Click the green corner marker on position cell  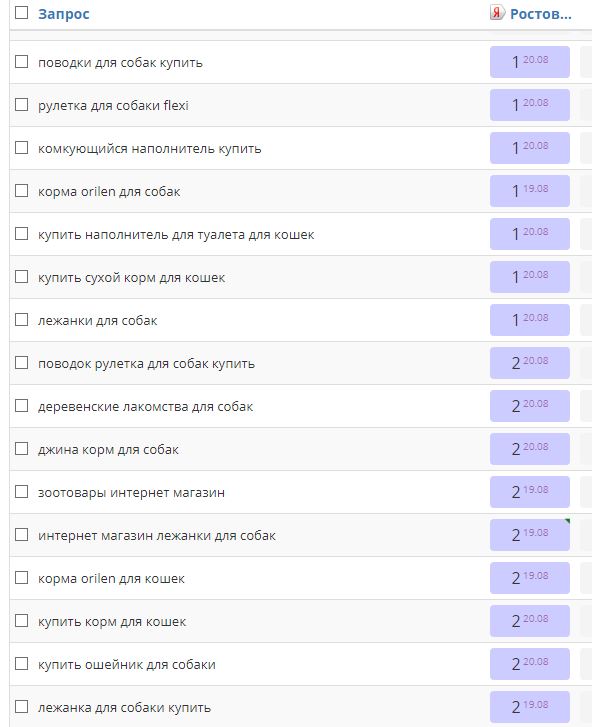(567, 522)
